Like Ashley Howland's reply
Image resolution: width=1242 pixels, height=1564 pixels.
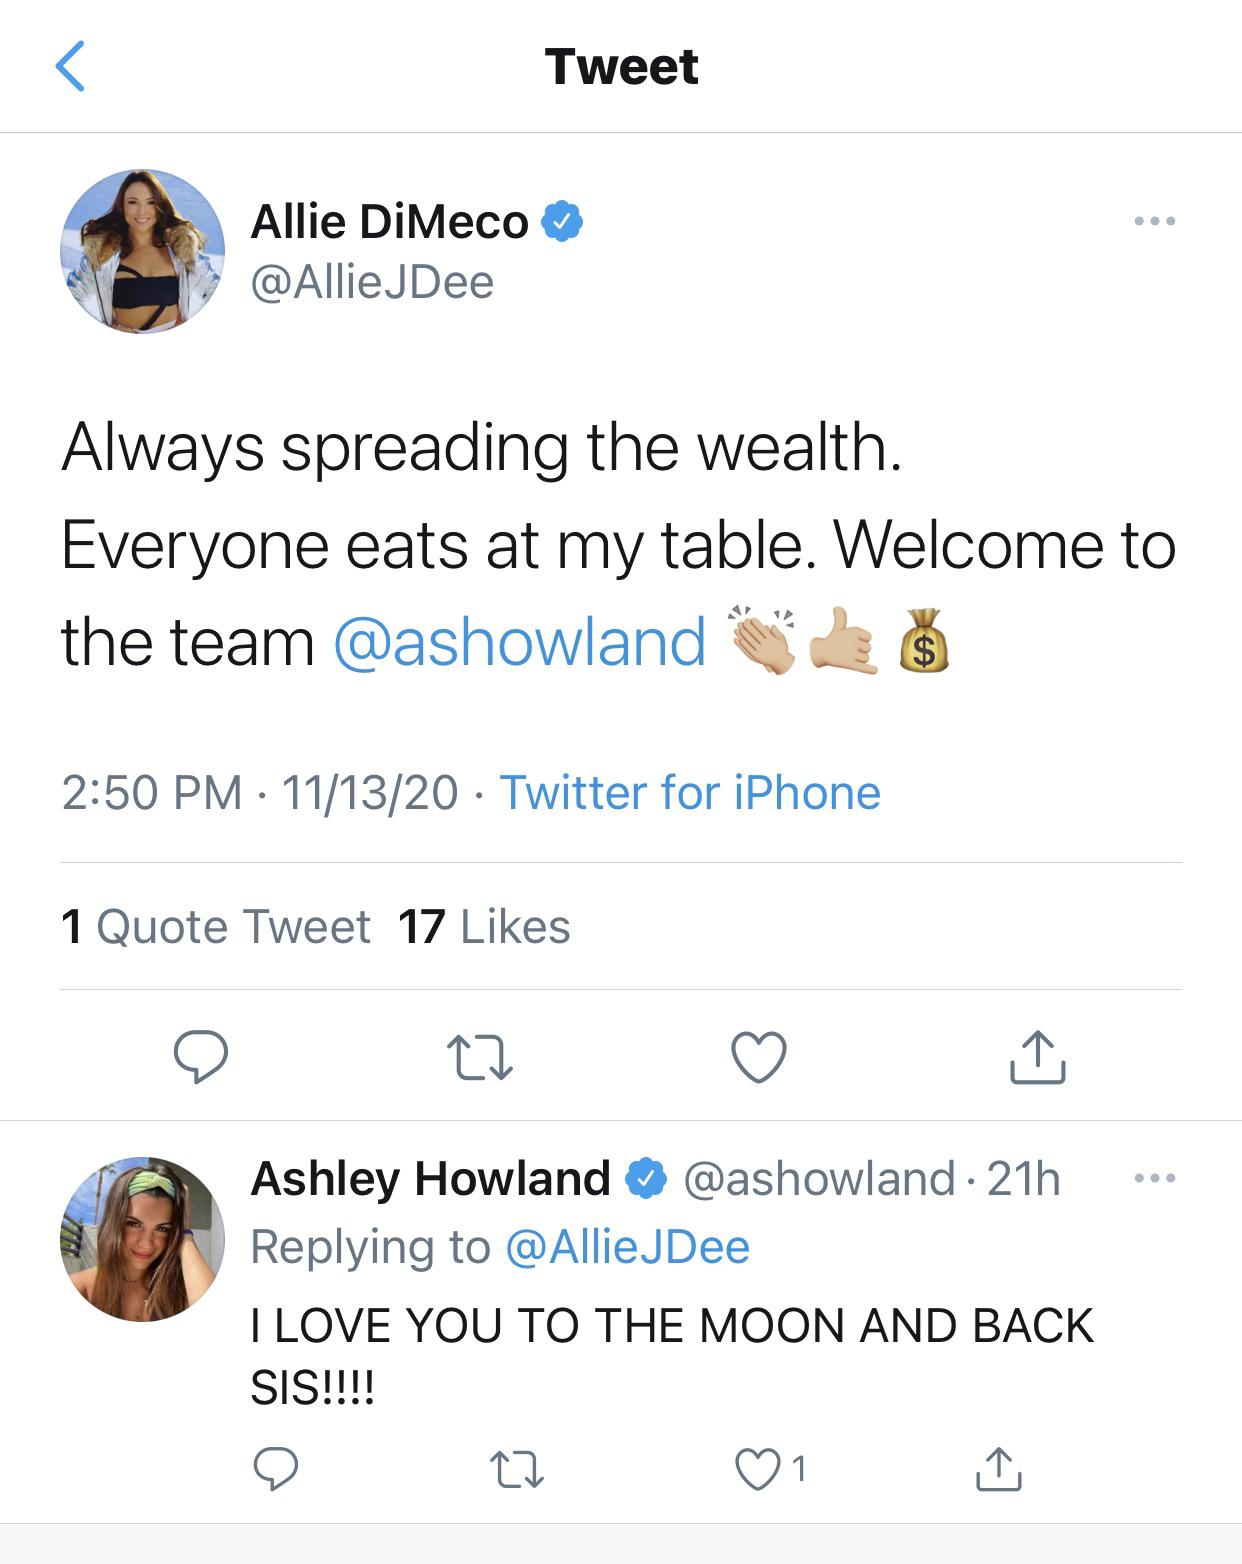click(757, 1469)
